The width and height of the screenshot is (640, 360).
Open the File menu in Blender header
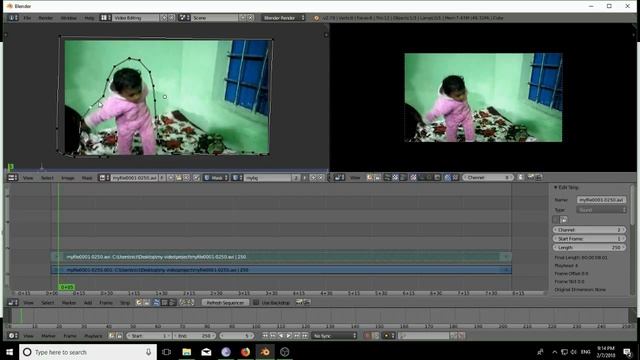tap(27, 18)
